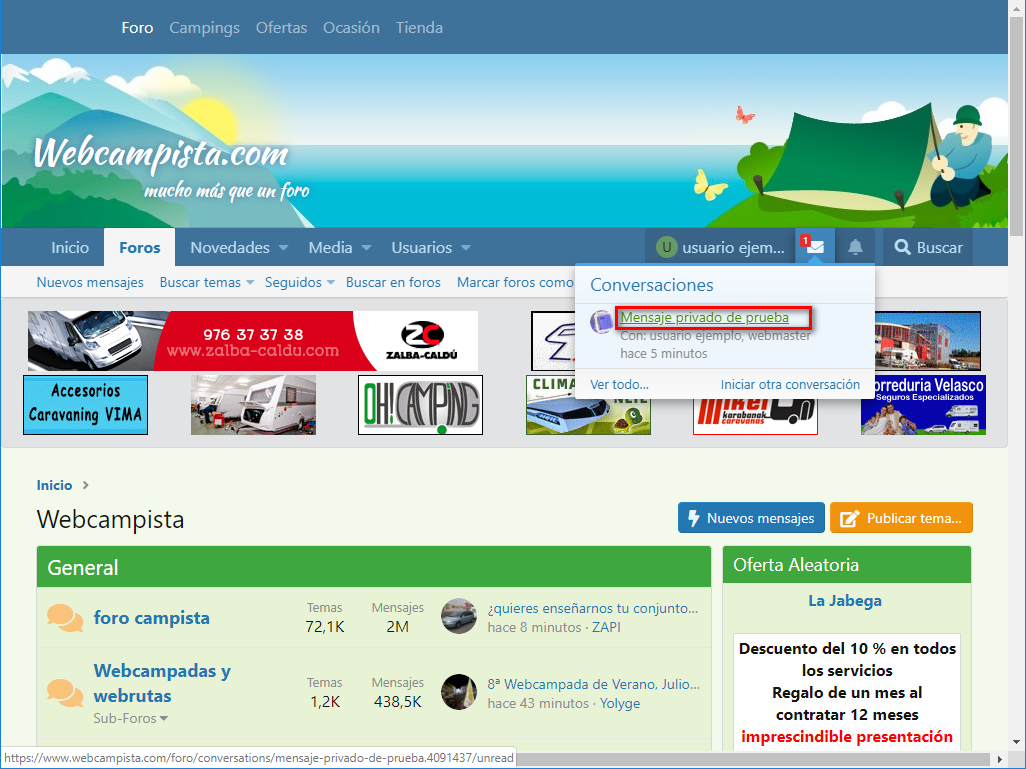Click the Zalba-Caldú banner ad
The image size is (1026, 769).
(253, 341)
